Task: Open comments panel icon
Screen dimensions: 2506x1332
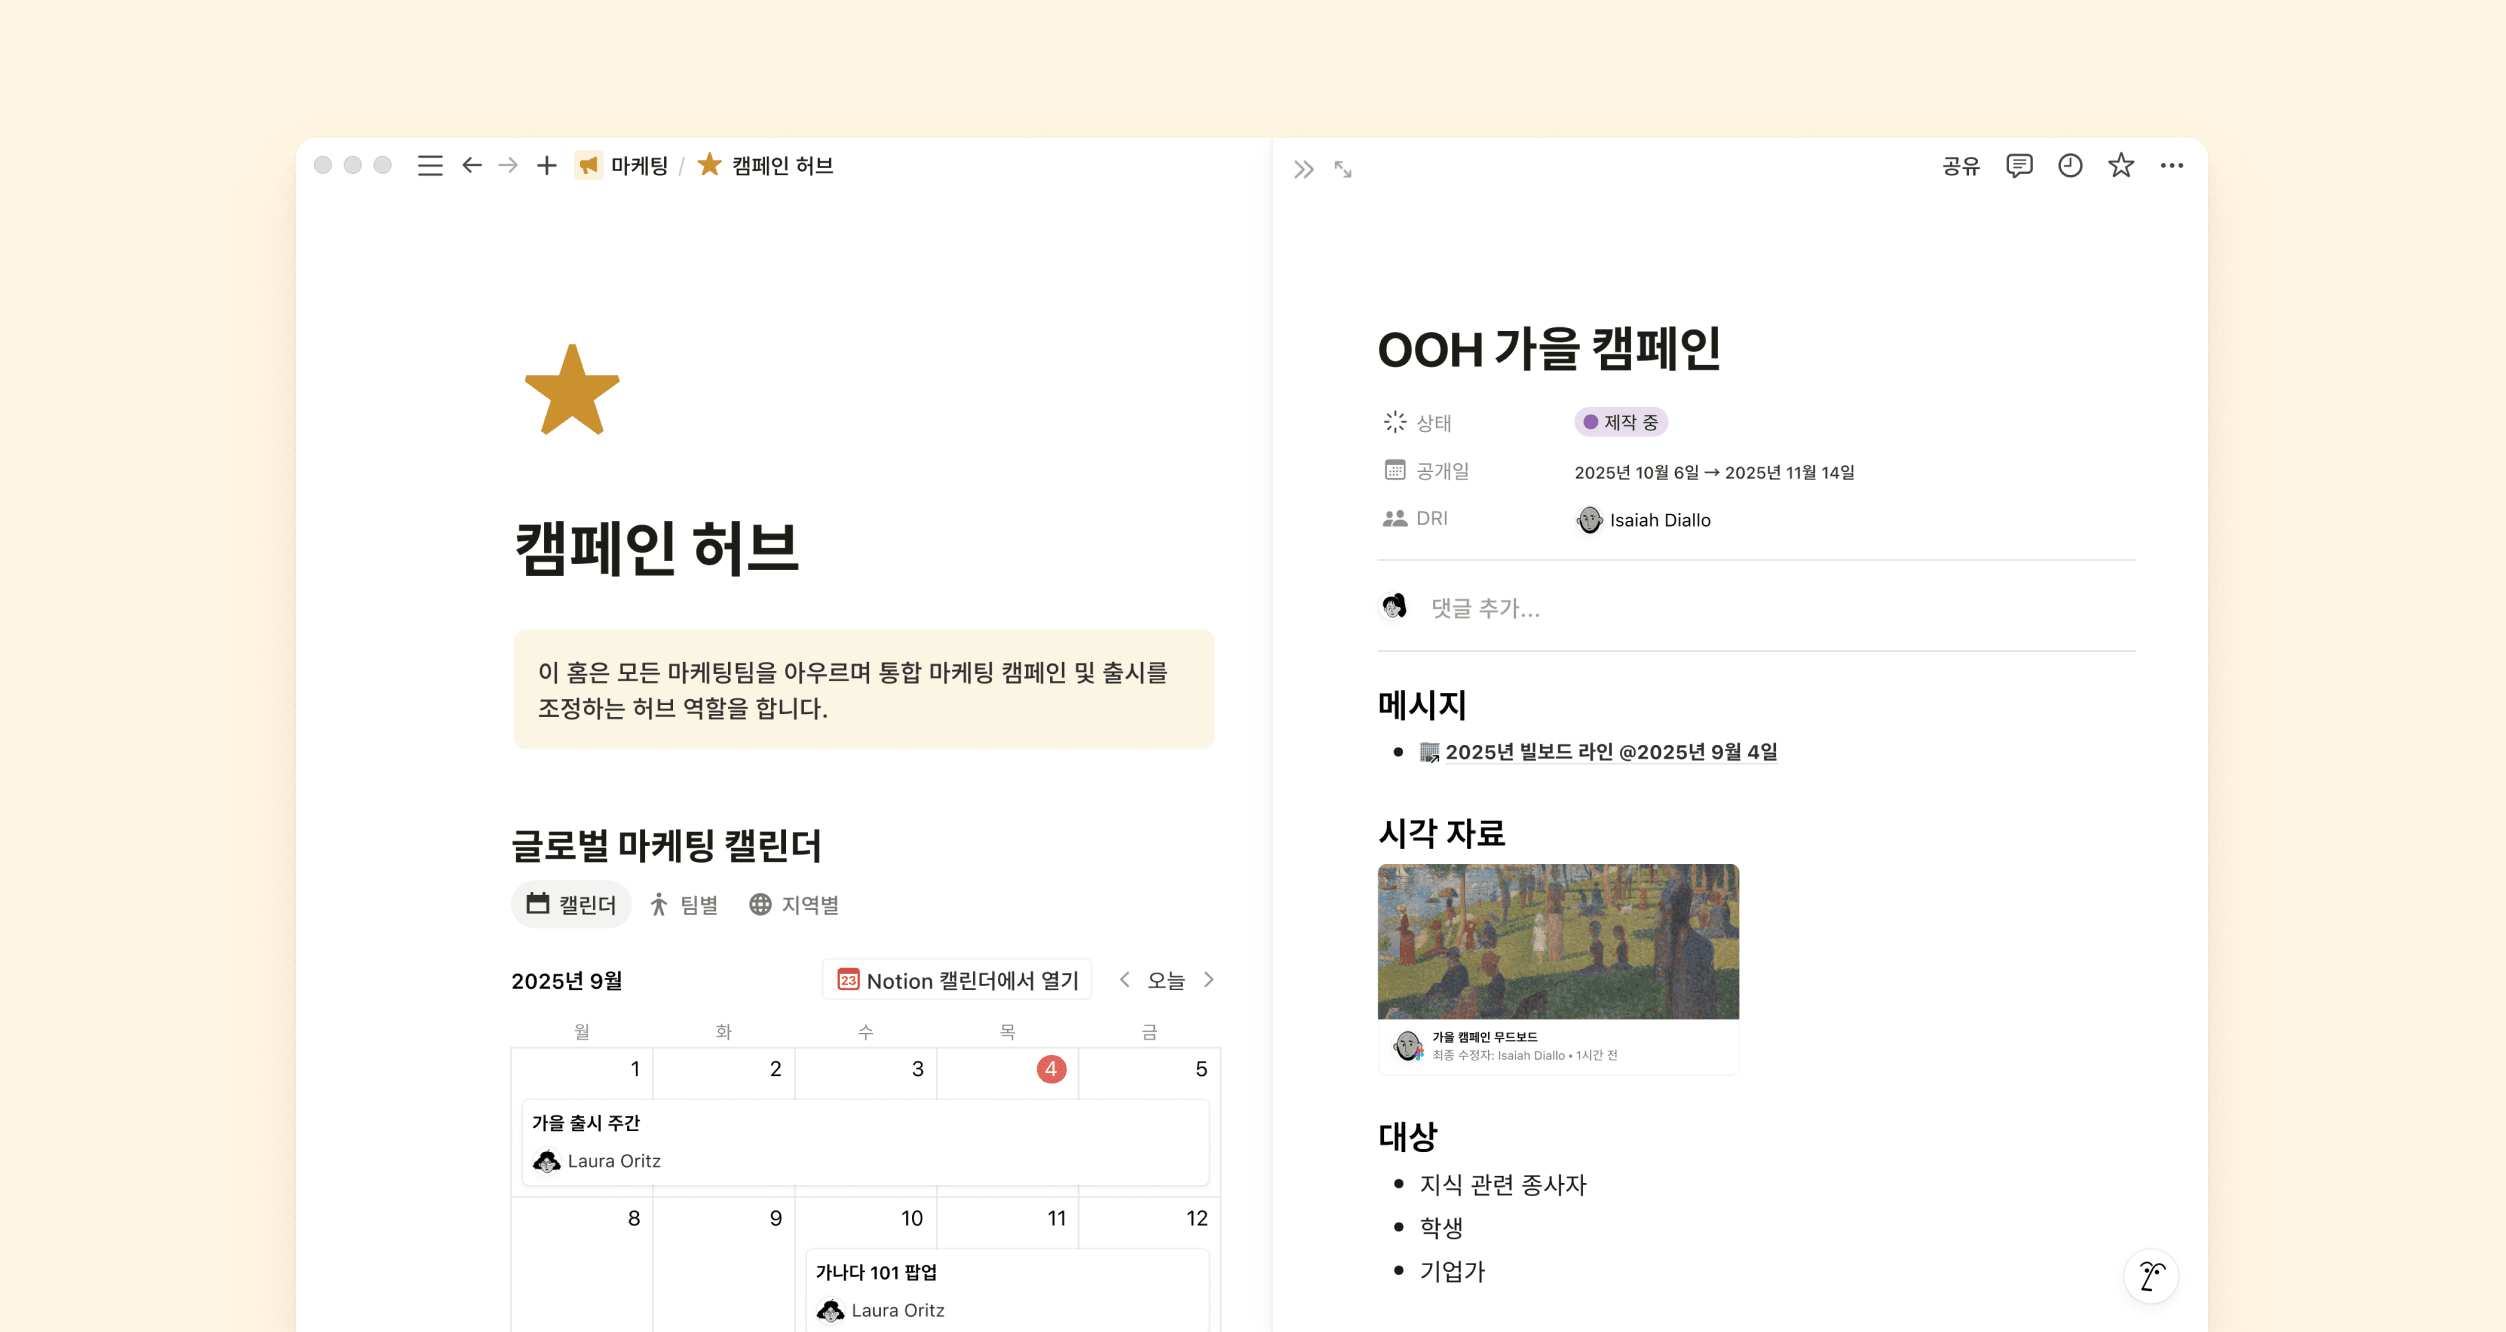Action: click(2019, 166)
